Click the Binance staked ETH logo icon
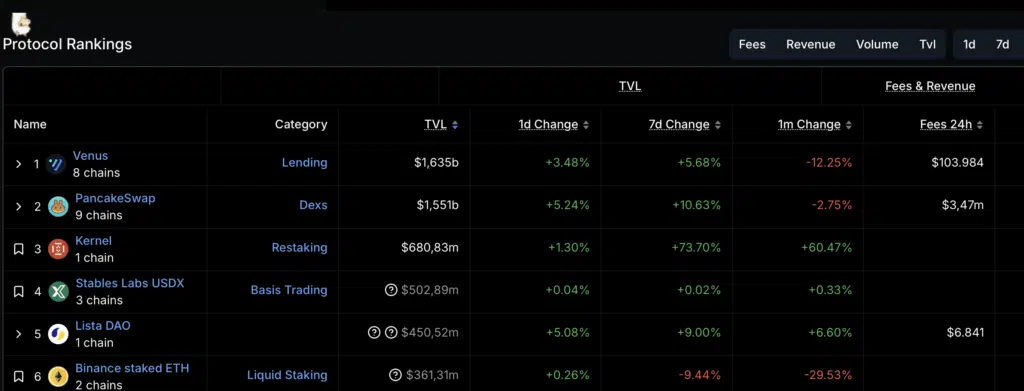 (58, 377)
